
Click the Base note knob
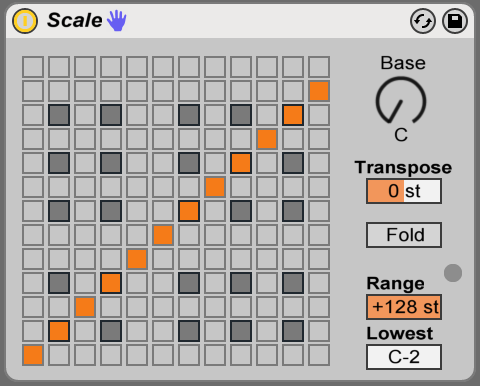point(401,101)
